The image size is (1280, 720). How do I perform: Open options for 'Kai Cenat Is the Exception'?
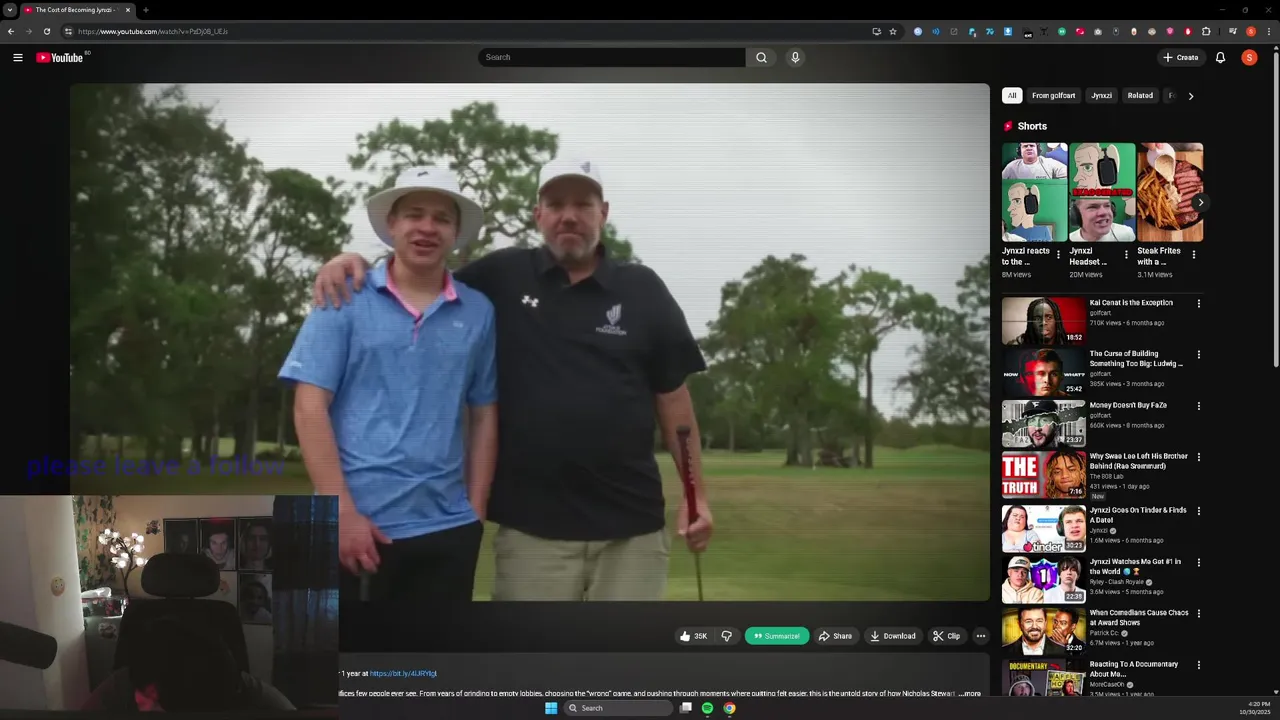click(1198, 303)
